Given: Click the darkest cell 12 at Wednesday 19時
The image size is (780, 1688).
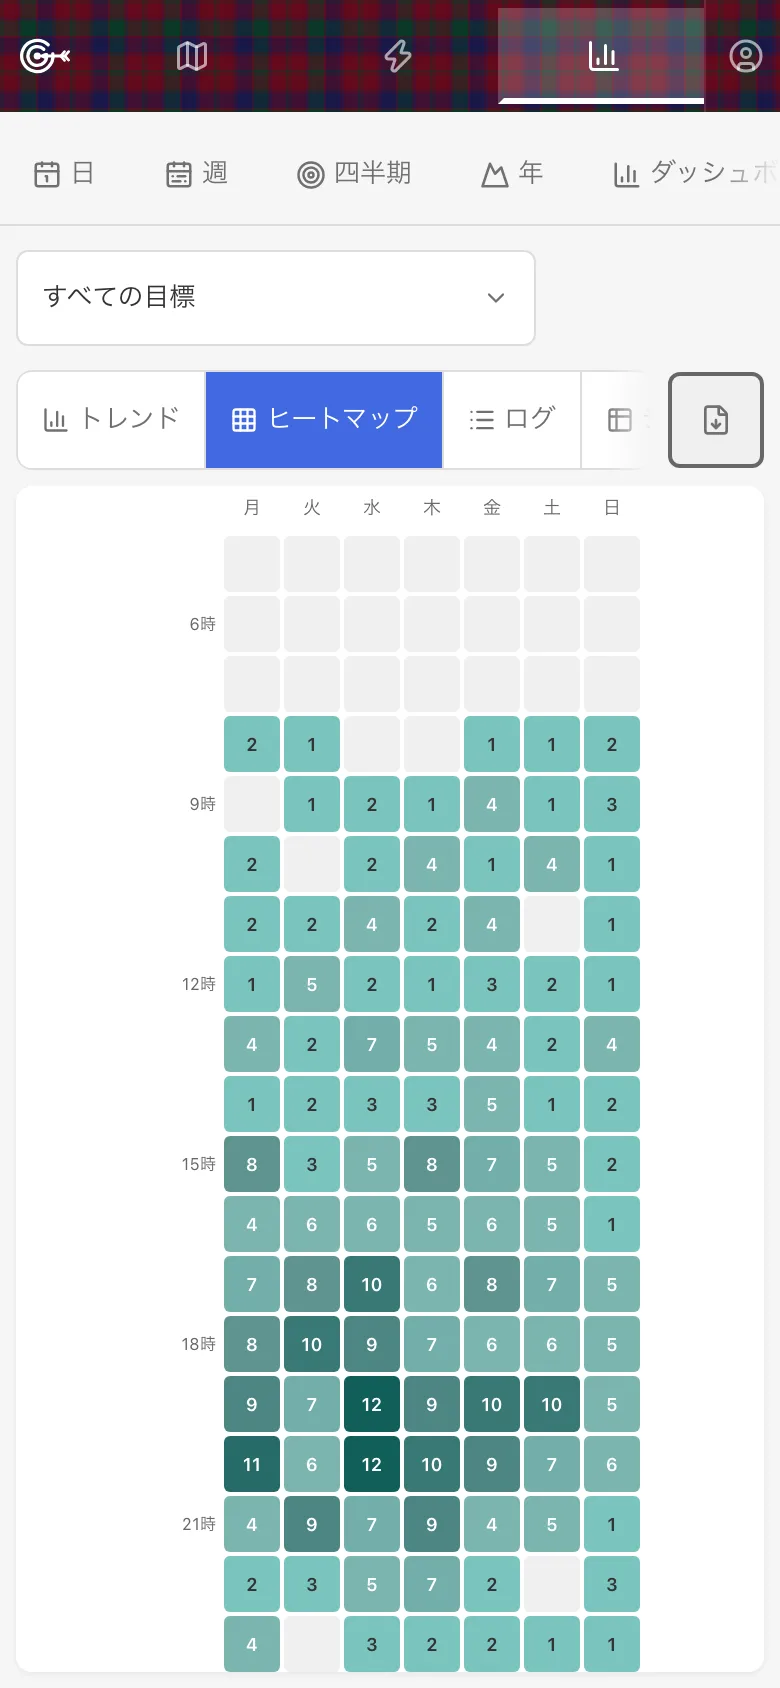Looking at the screenshot, I should (372, 1404).
